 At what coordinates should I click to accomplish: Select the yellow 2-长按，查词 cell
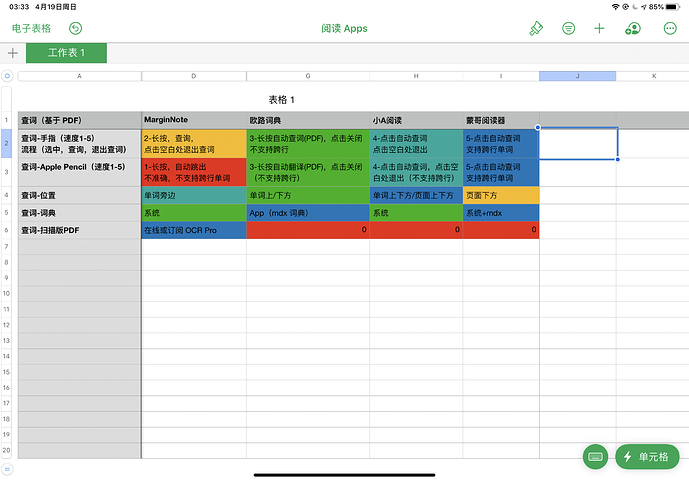pyautogui.click(x=194, y=144)
